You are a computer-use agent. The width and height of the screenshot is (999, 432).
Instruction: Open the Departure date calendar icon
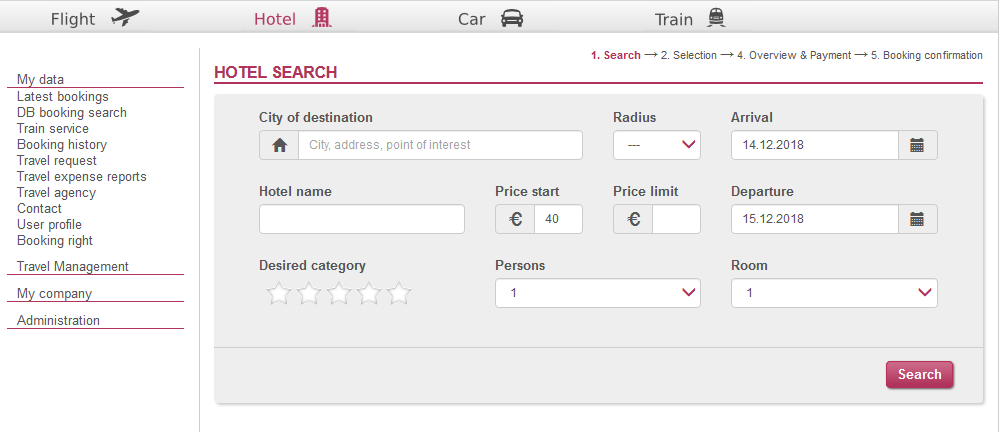[917, 219]
